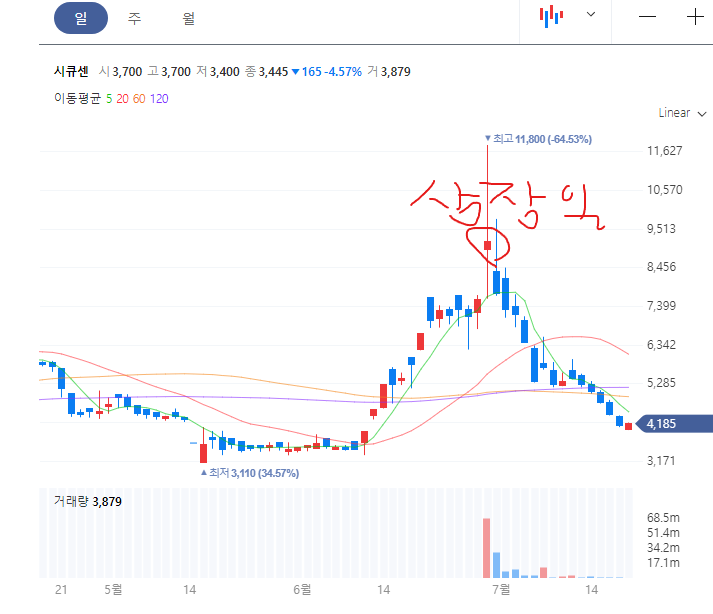
Task: Click the current price tag 4,185
Action: [674, 423]
